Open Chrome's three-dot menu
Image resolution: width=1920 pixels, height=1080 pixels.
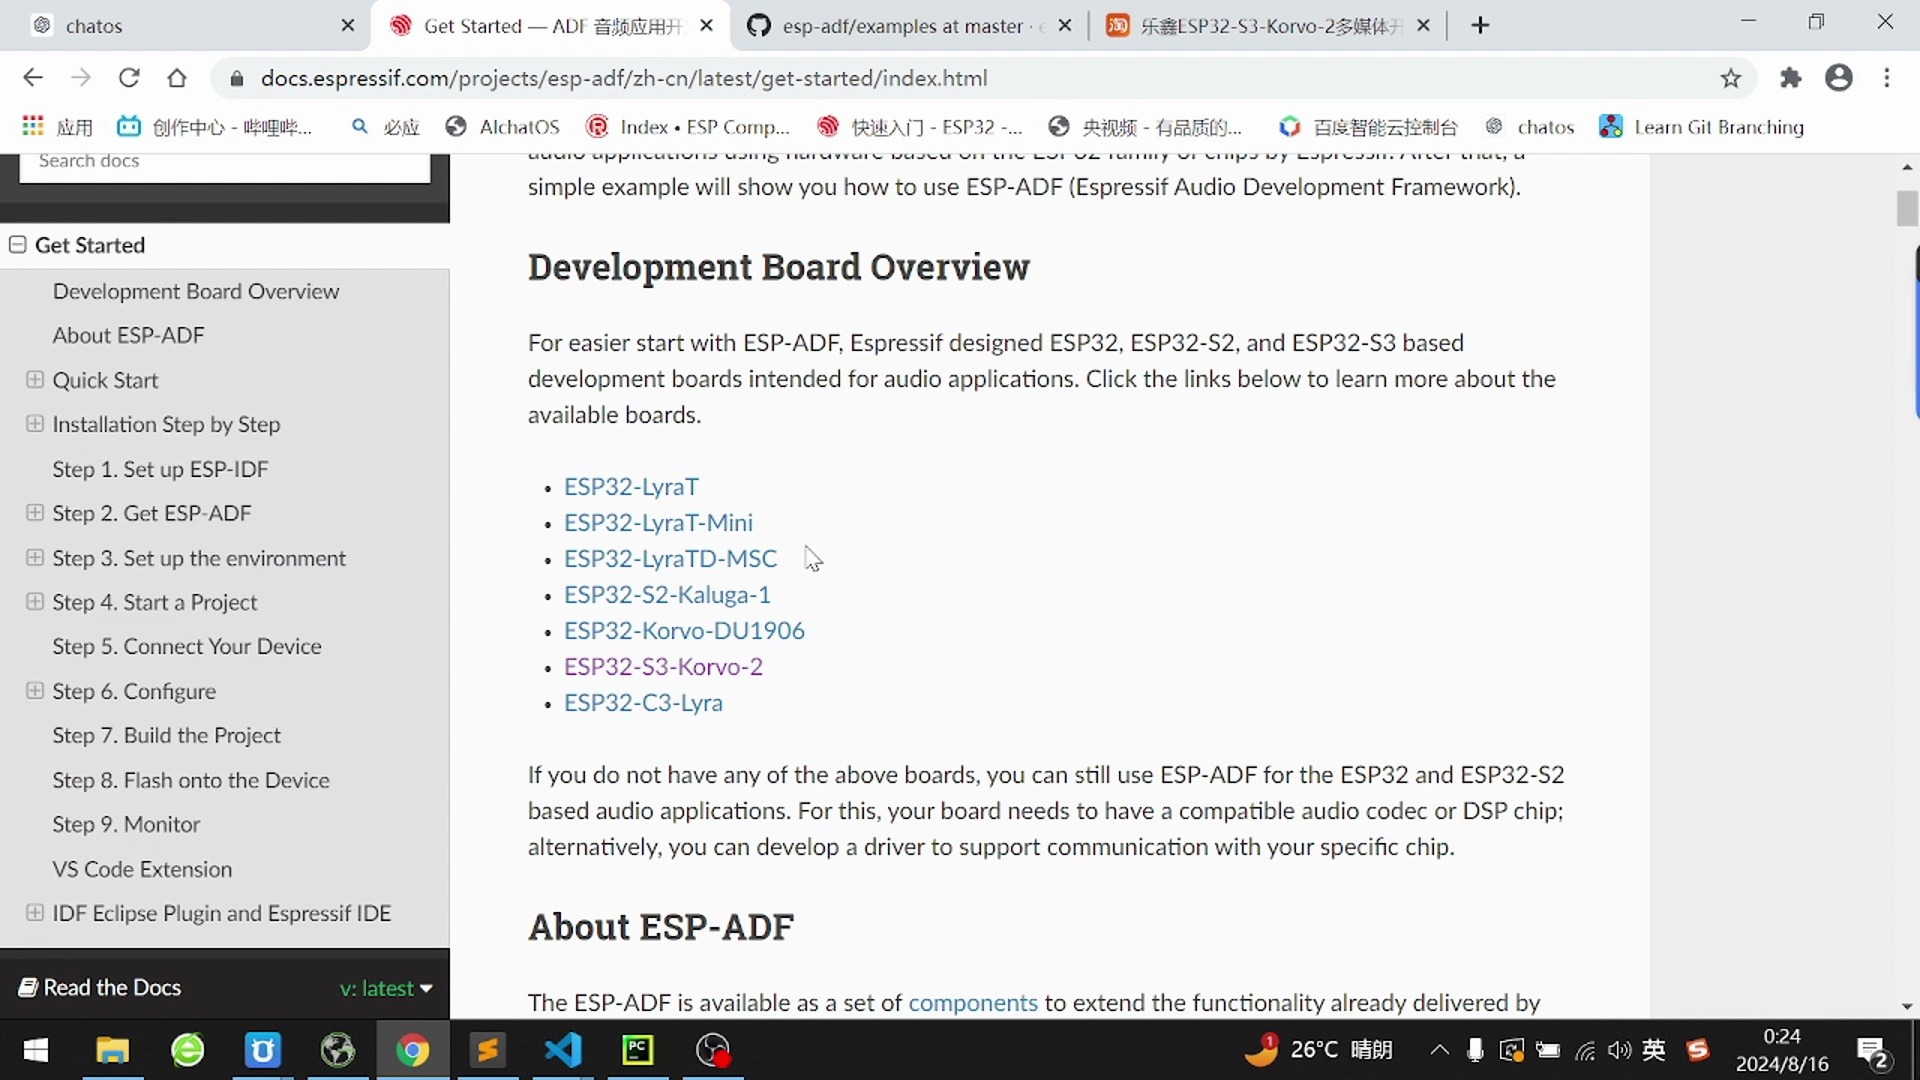pos(1887,78)
